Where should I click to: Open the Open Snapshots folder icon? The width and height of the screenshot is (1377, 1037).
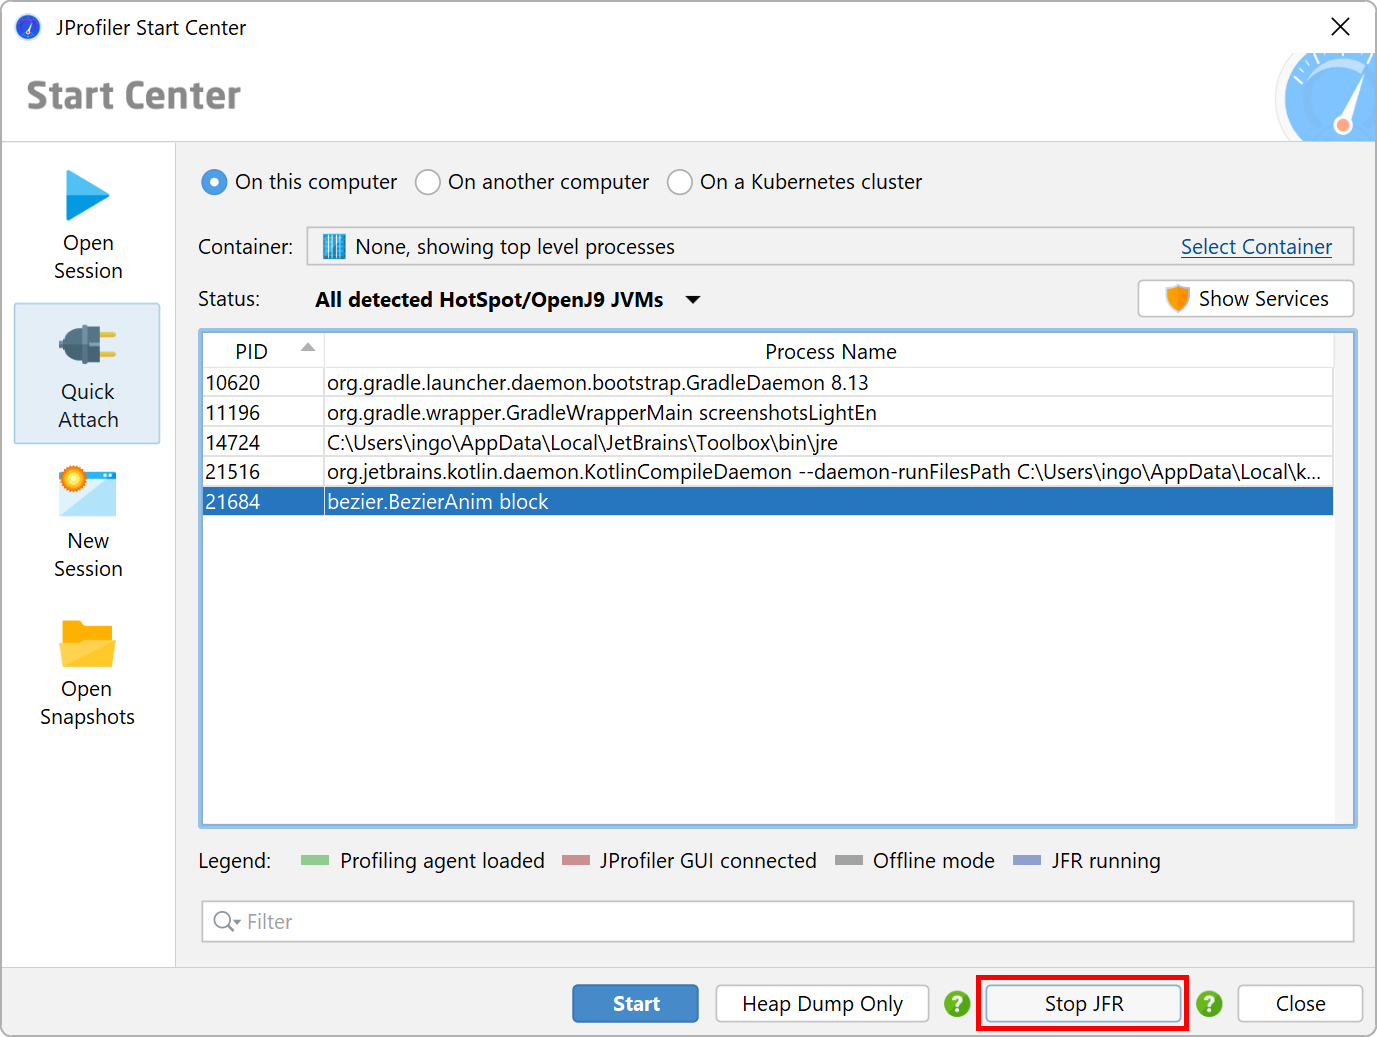point(88,644)
